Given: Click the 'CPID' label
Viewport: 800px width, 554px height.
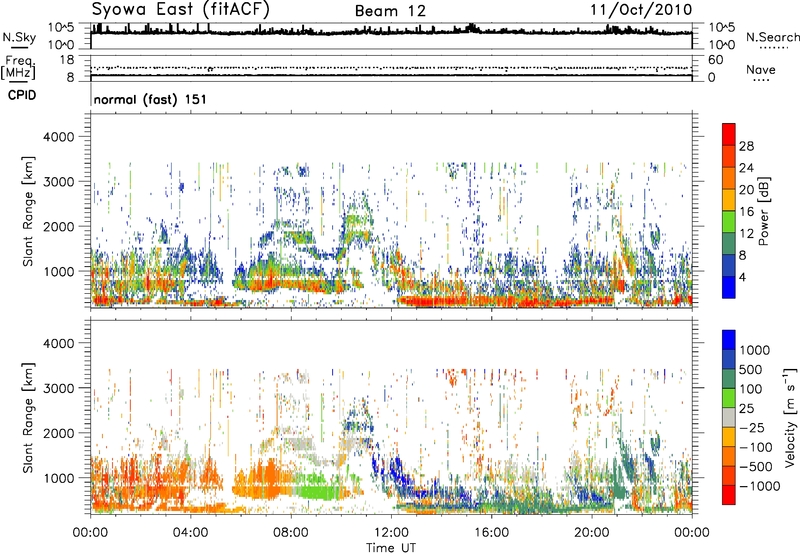Looking at the screenshot, I should click(22, 95).
